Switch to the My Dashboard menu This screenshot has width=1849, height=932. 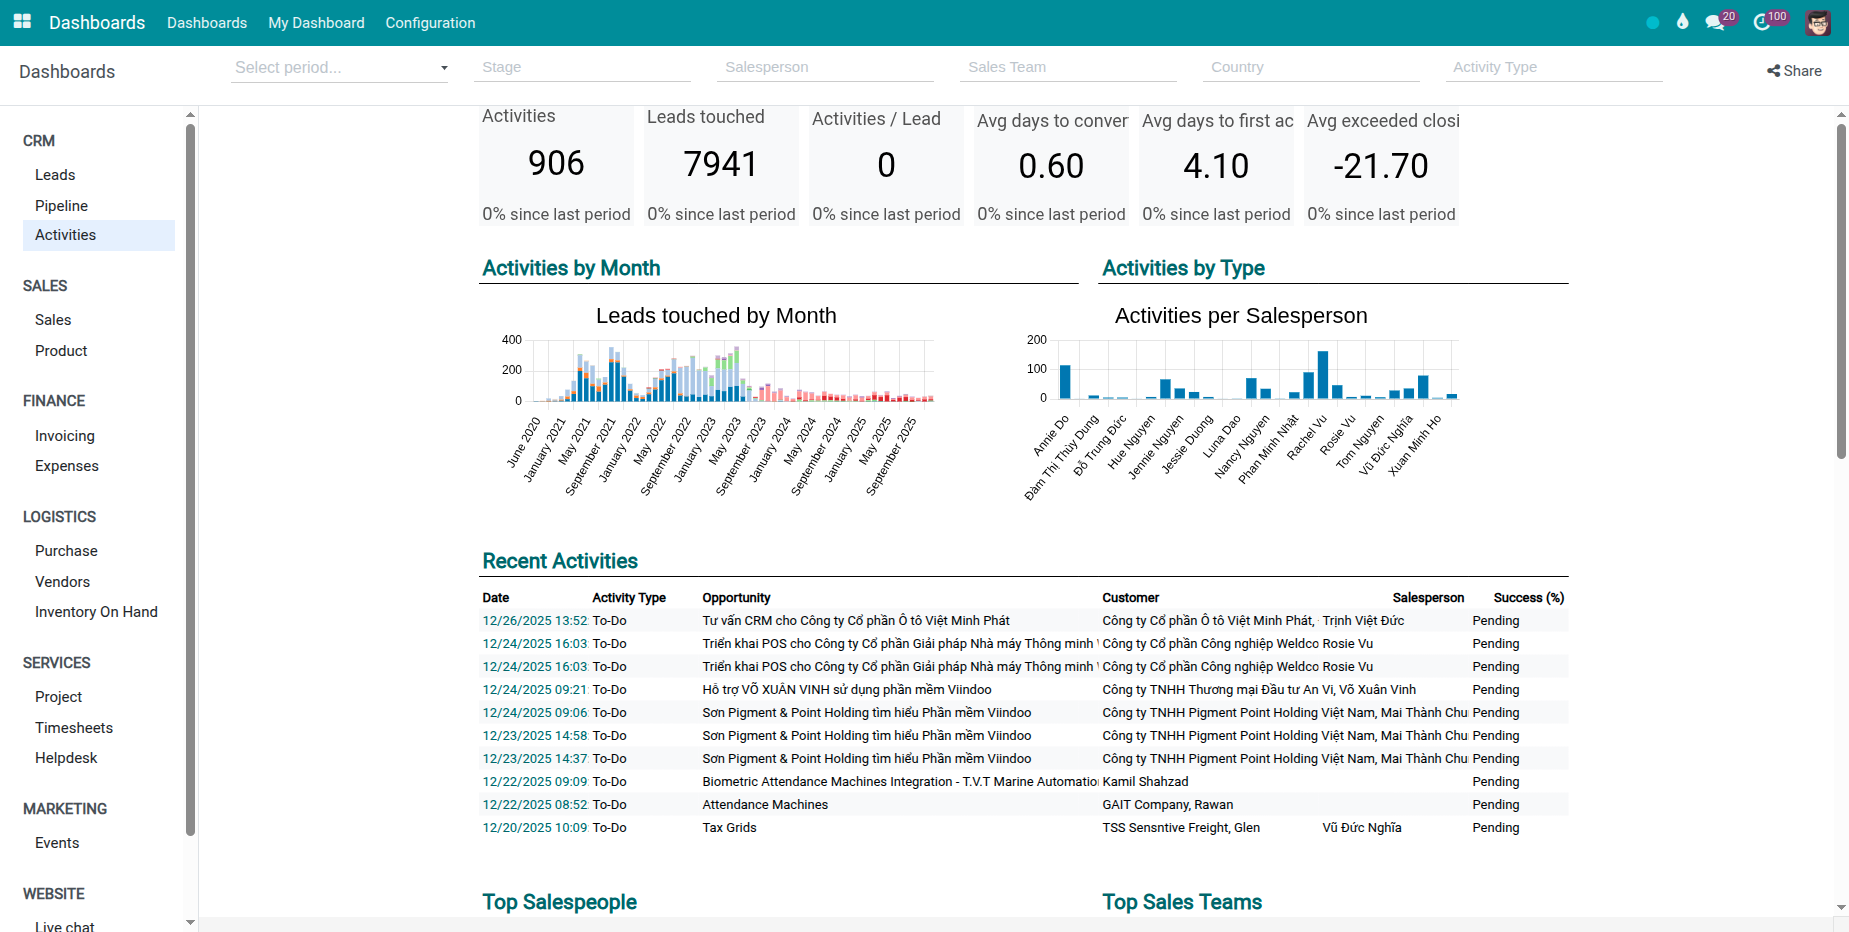click(316, 22)
